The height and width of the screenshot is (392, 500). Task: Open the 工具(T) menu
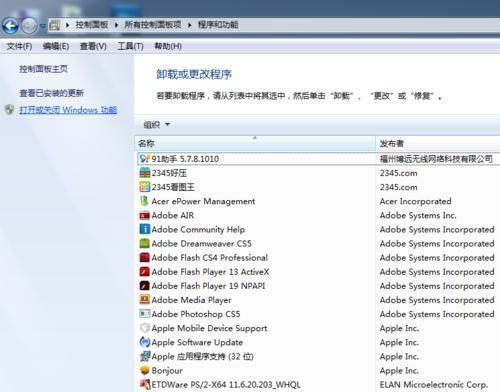click(130, 46)
